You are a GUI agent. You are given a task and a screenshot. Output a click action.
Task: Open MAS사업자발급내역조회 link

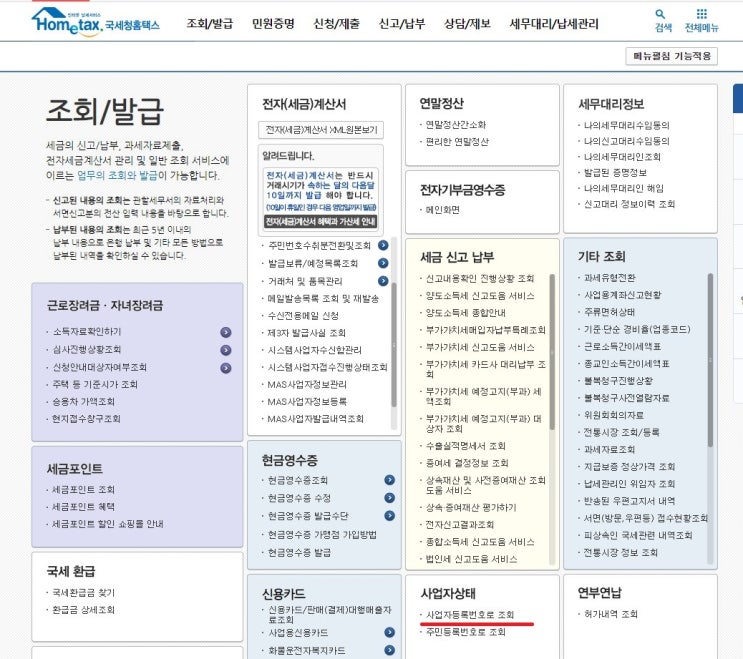click(316, 419)
